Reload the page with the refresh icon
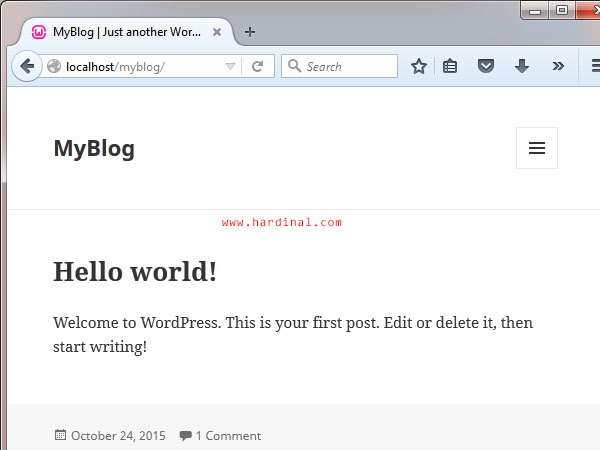The height and width of the screenshot is (450, 600). pyautogui.click(x=258, y=67)
